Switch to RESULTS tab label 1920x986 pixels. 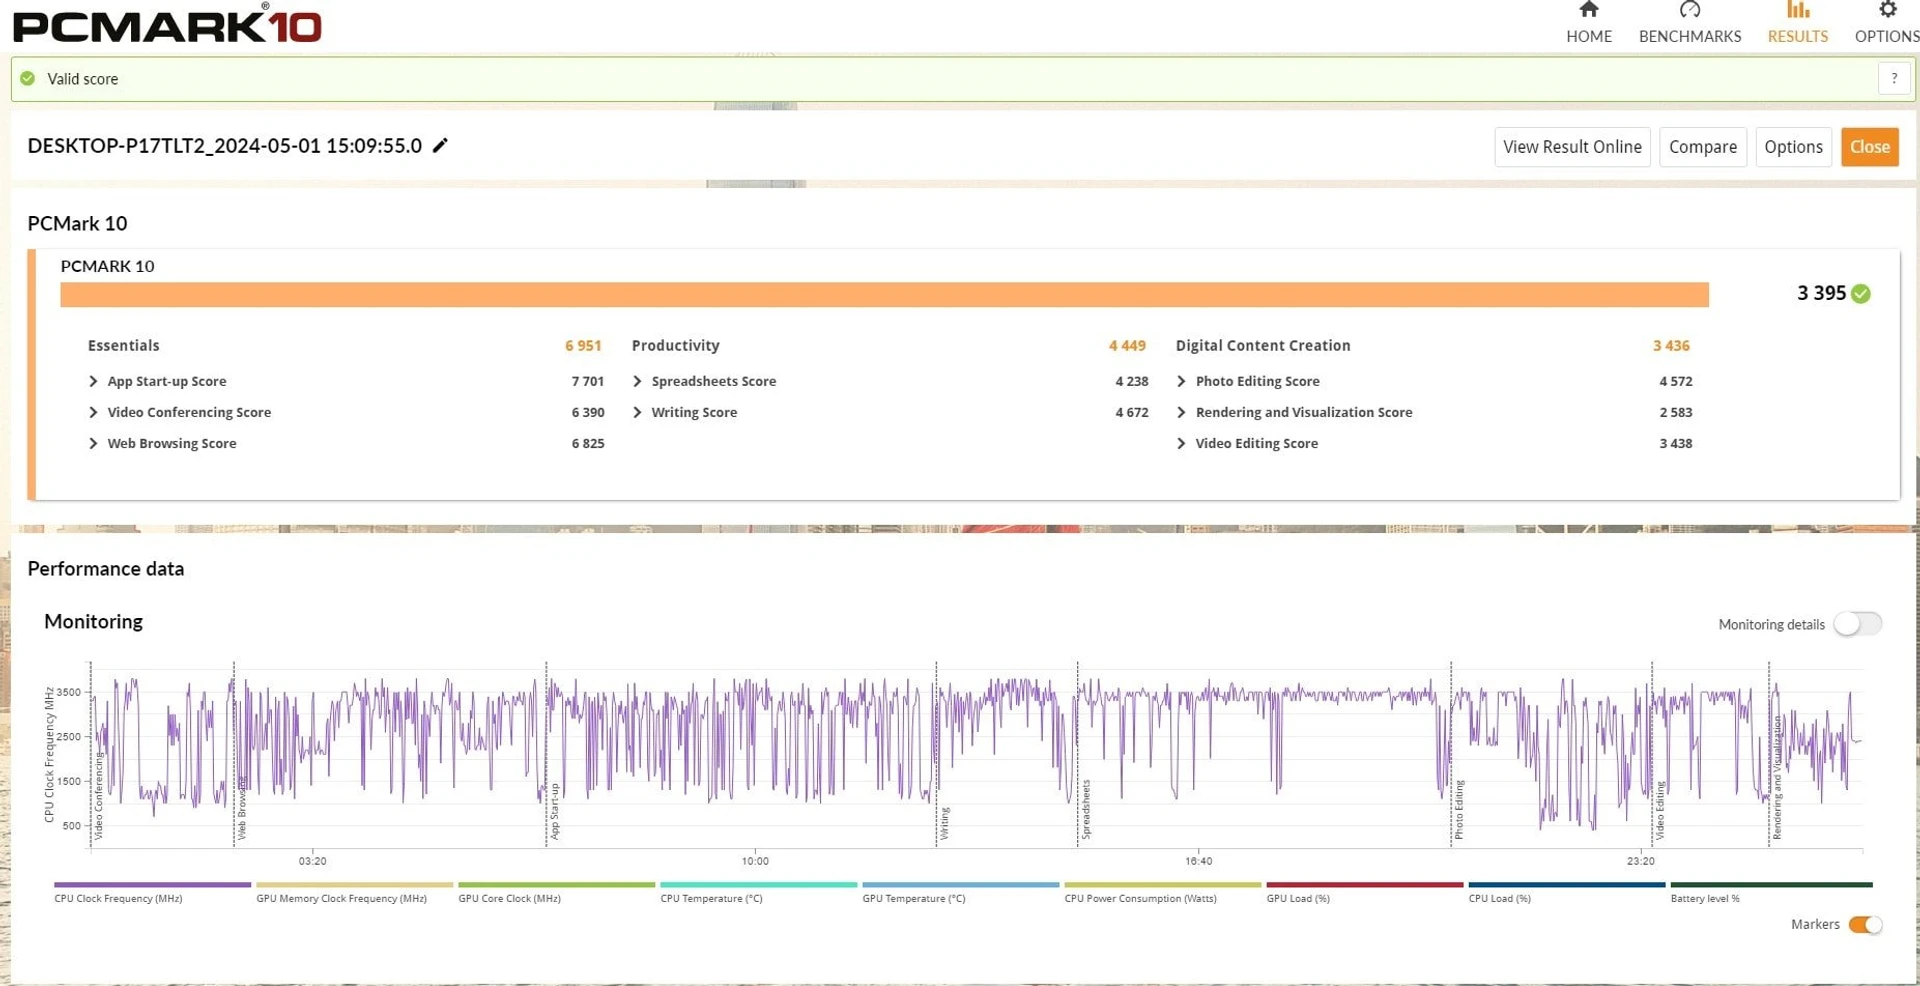tap(1798, 36)
